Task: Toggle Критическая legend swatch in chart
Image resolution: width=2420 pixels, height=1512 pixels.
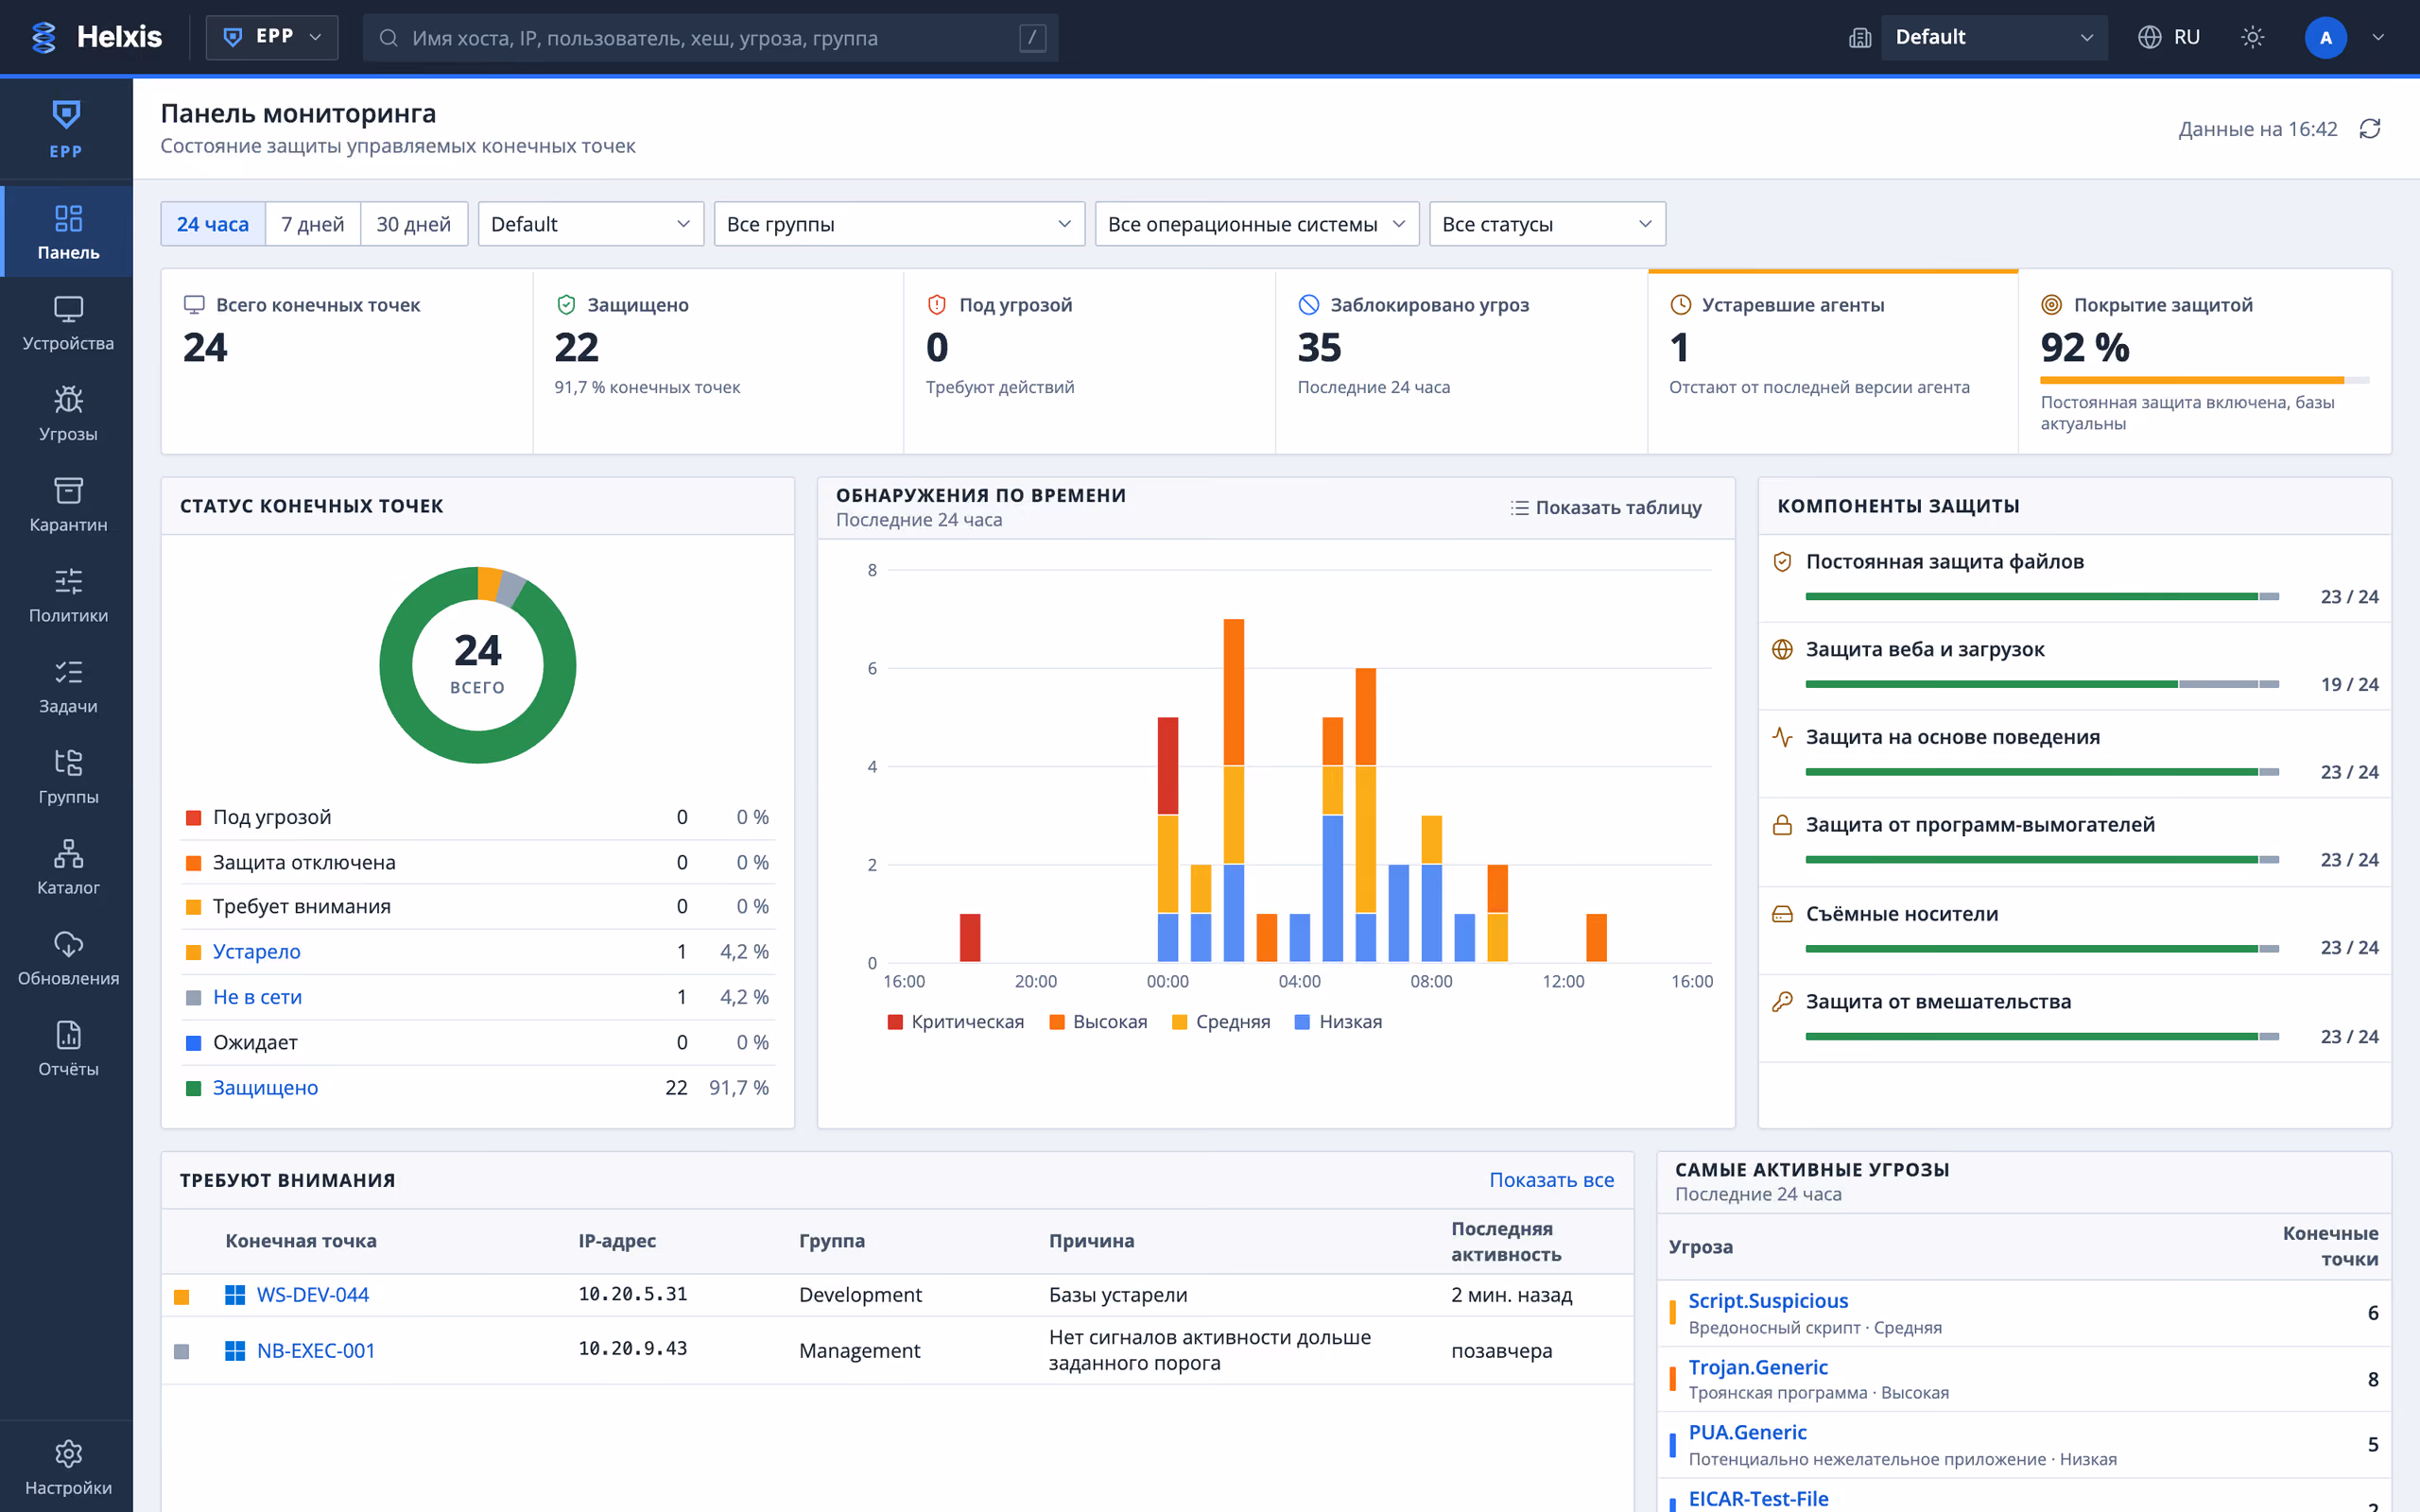Action: pyautogui.click(x=895, y=1021)
